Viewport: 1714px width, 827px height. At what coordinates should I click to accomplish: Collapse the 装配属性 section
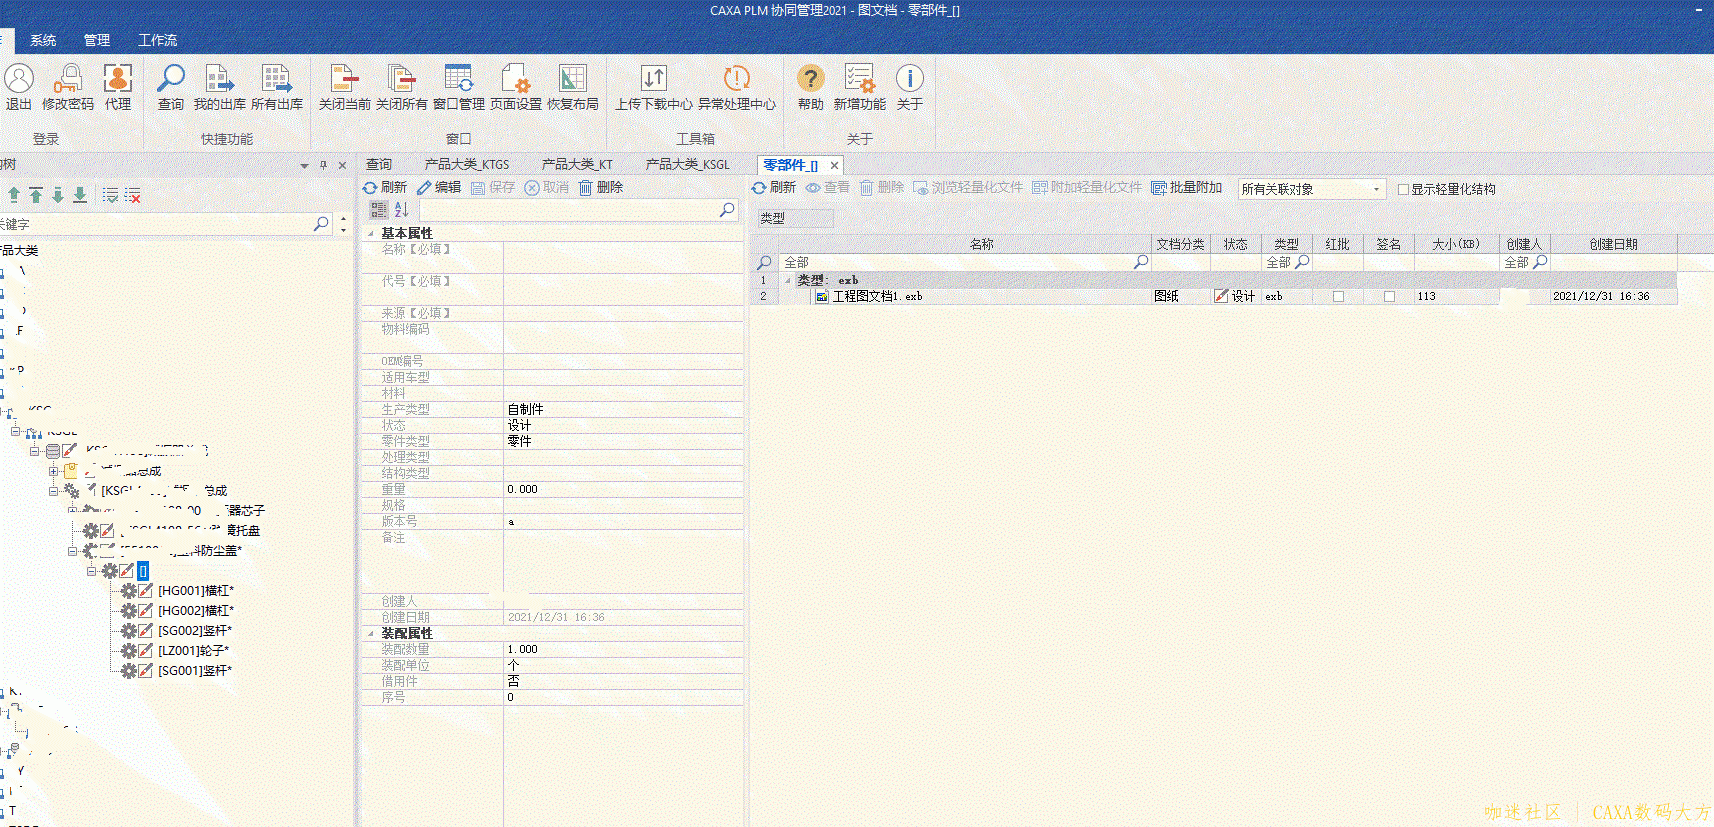(371, 633)
